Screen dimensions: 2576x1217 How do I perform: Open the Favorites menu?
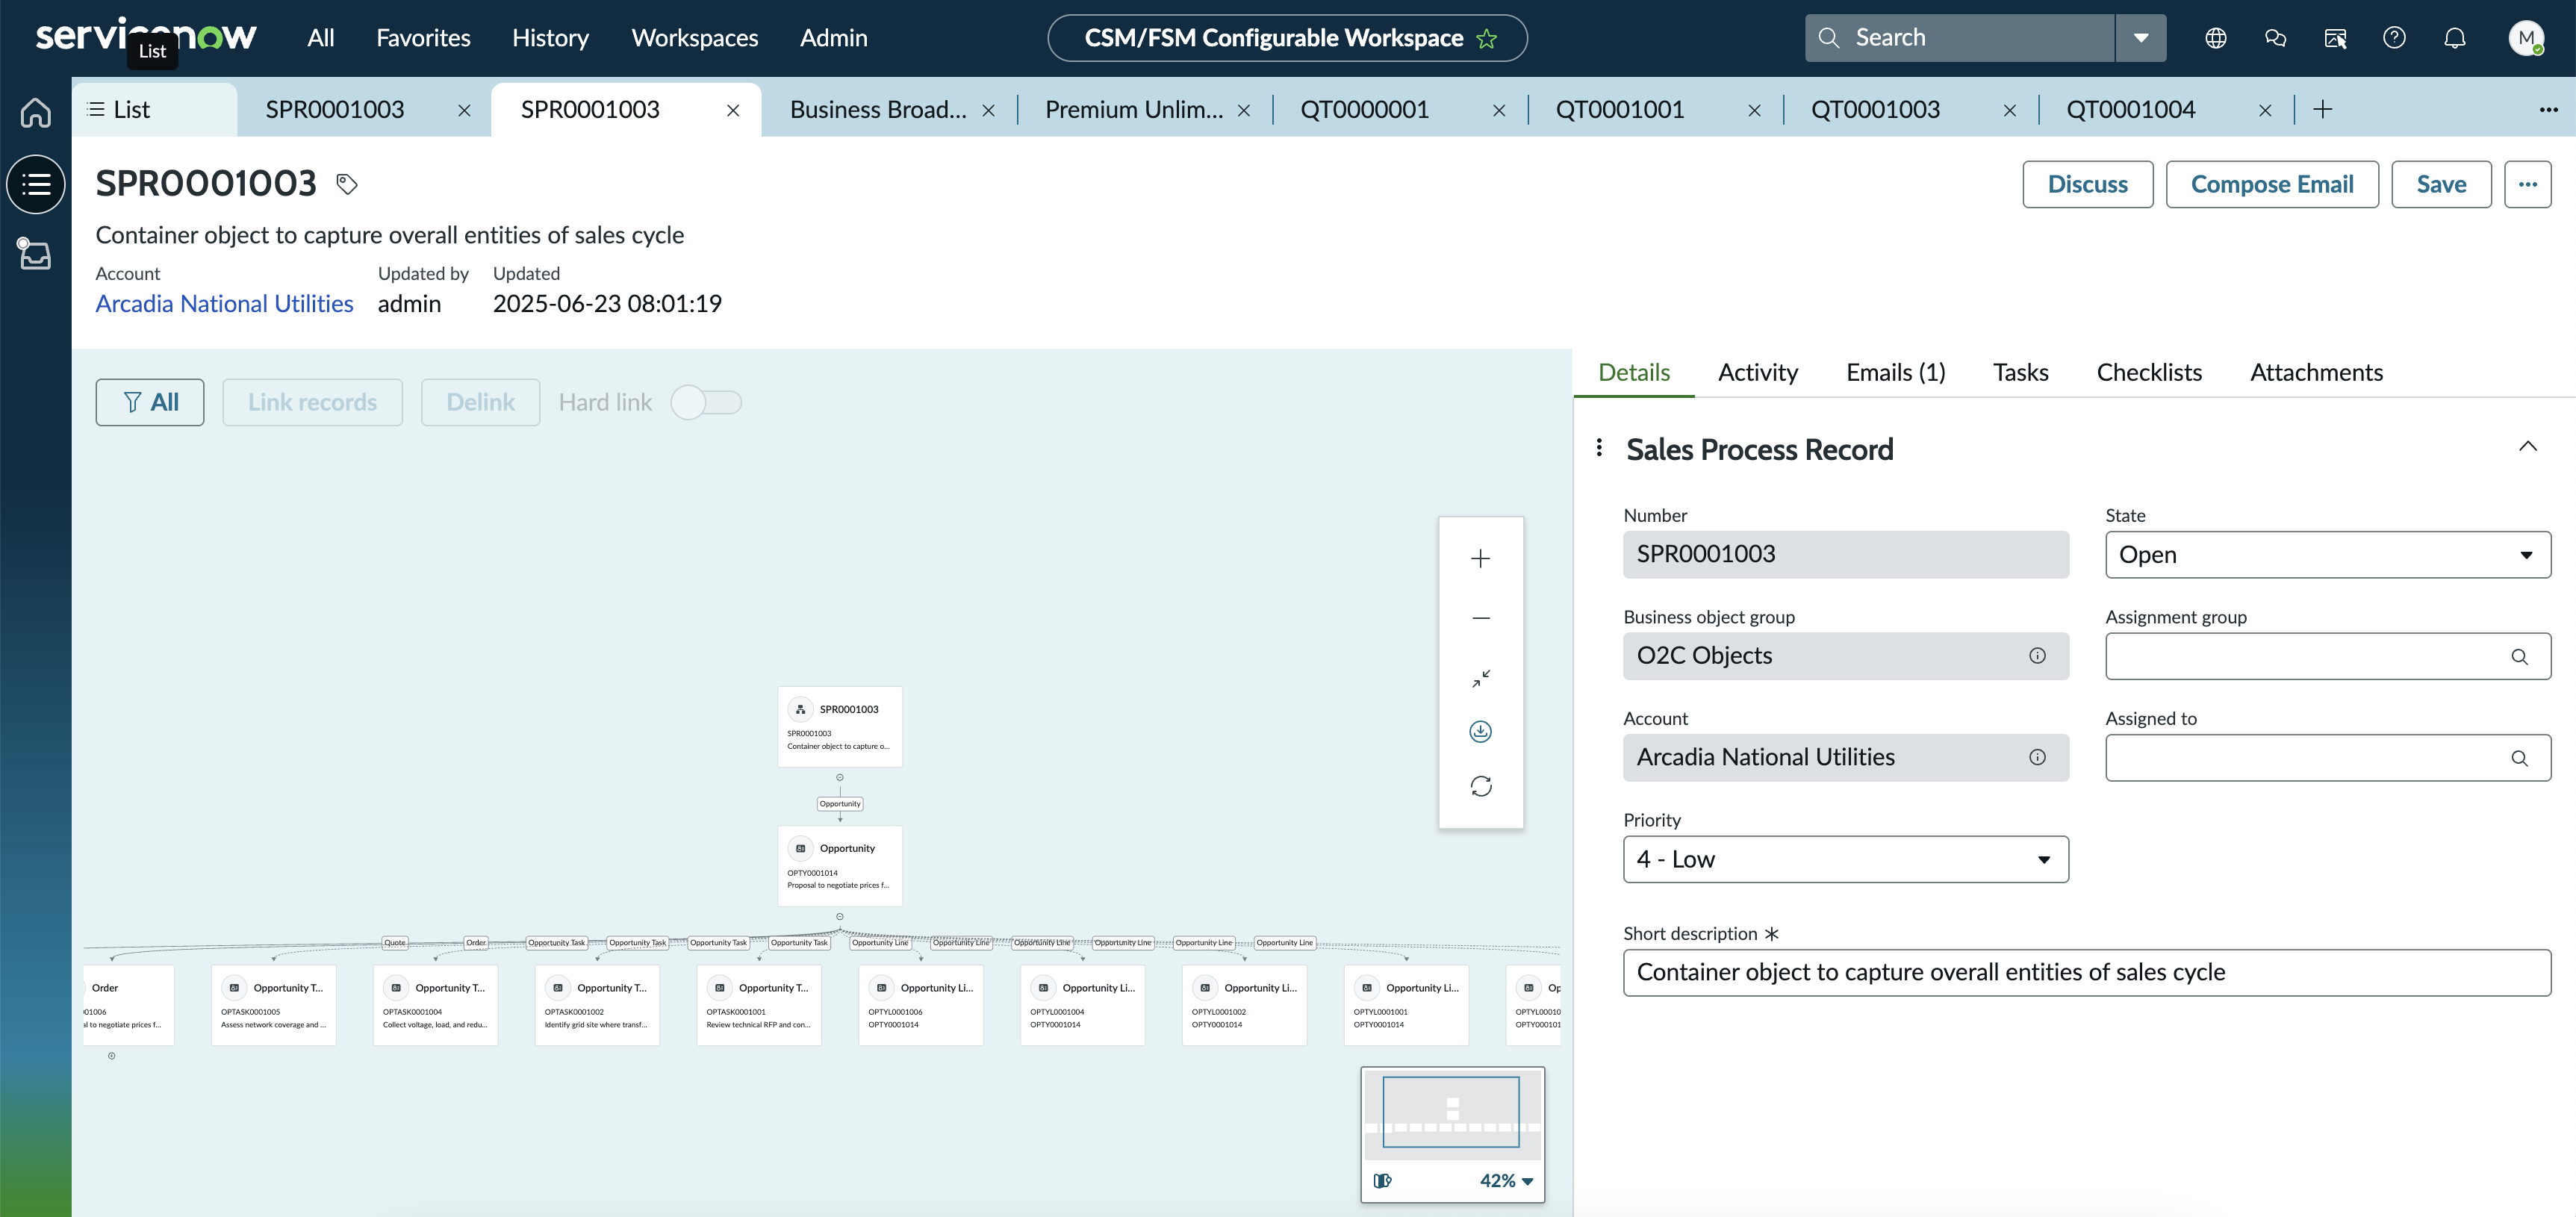pos(423,38)
